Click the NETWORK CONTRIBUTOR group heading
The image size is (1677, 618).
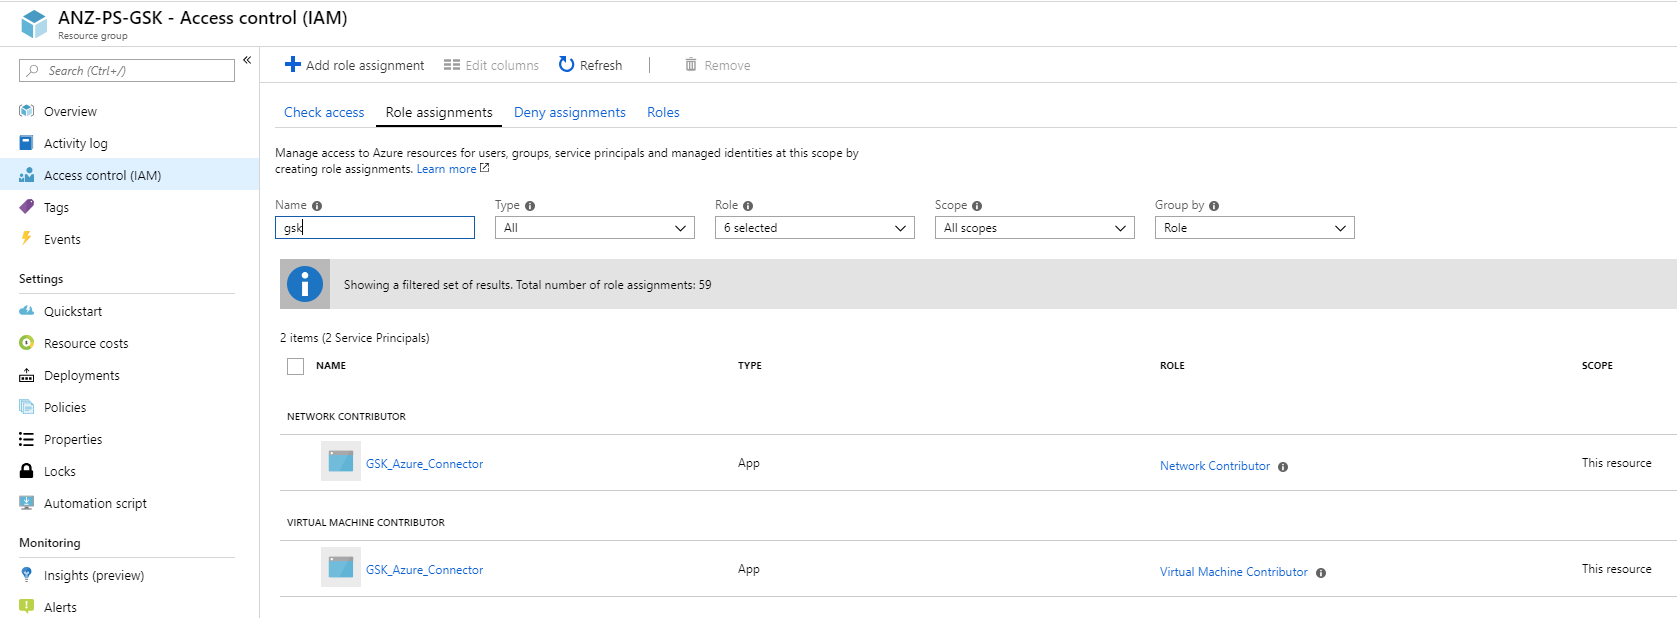[x=346, y=417]
